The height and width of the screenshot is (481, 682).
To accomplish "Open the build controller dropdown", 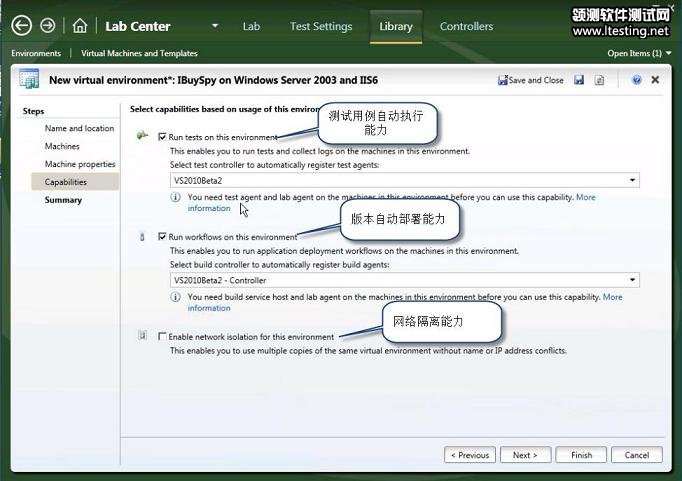I will [x=633, y=281].
